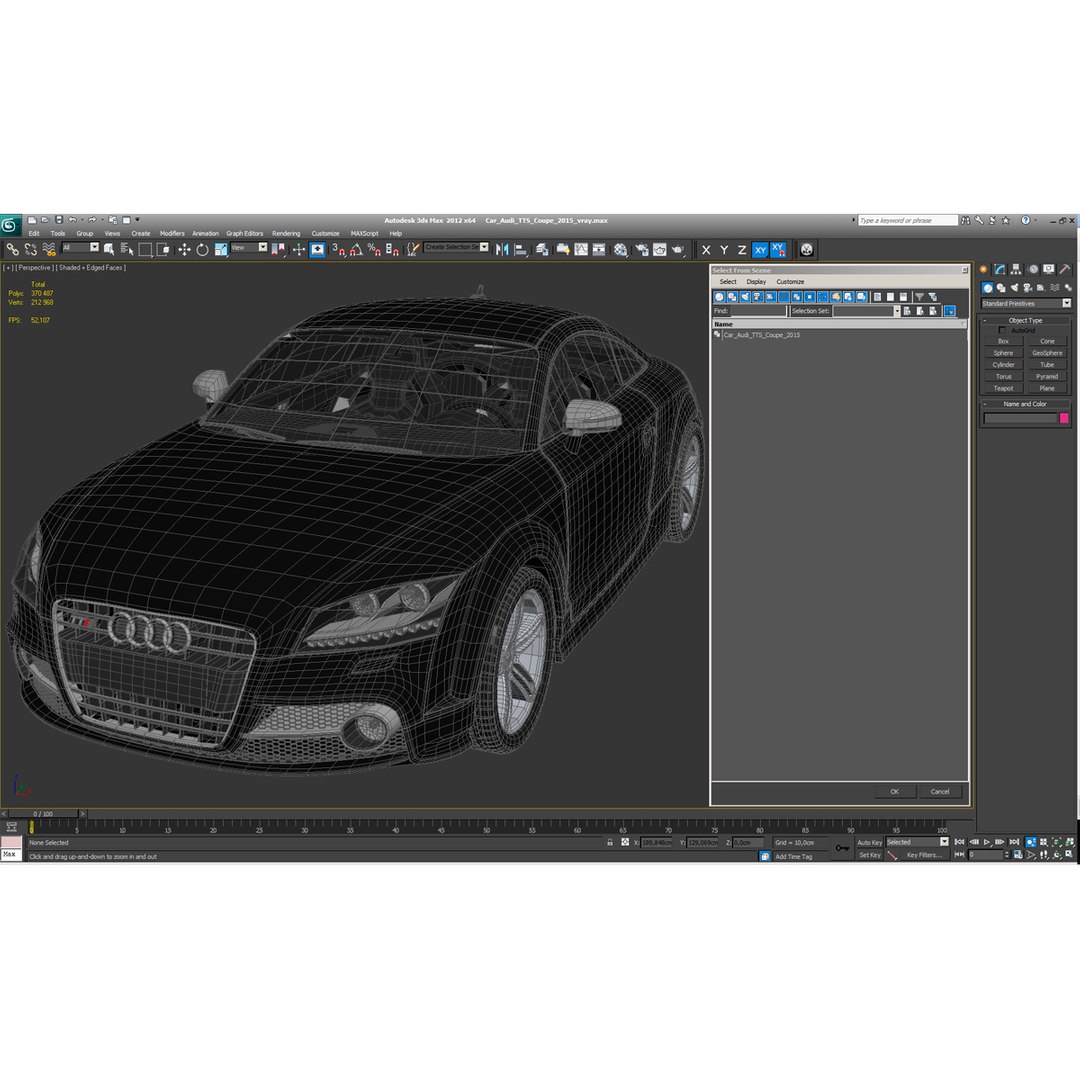
Task: Open the Standard Primitives dropdown
Action: pos(1026,304)
